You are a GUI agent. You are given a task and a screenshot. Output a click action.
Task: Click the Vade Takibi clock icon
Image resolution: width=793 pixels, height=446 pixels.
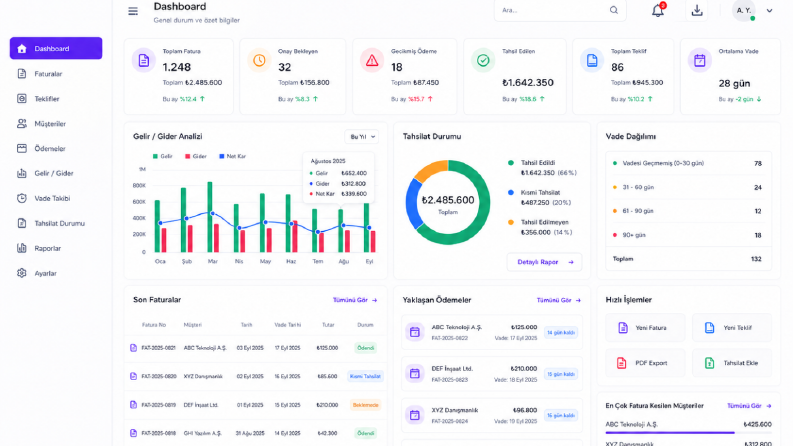22,198
